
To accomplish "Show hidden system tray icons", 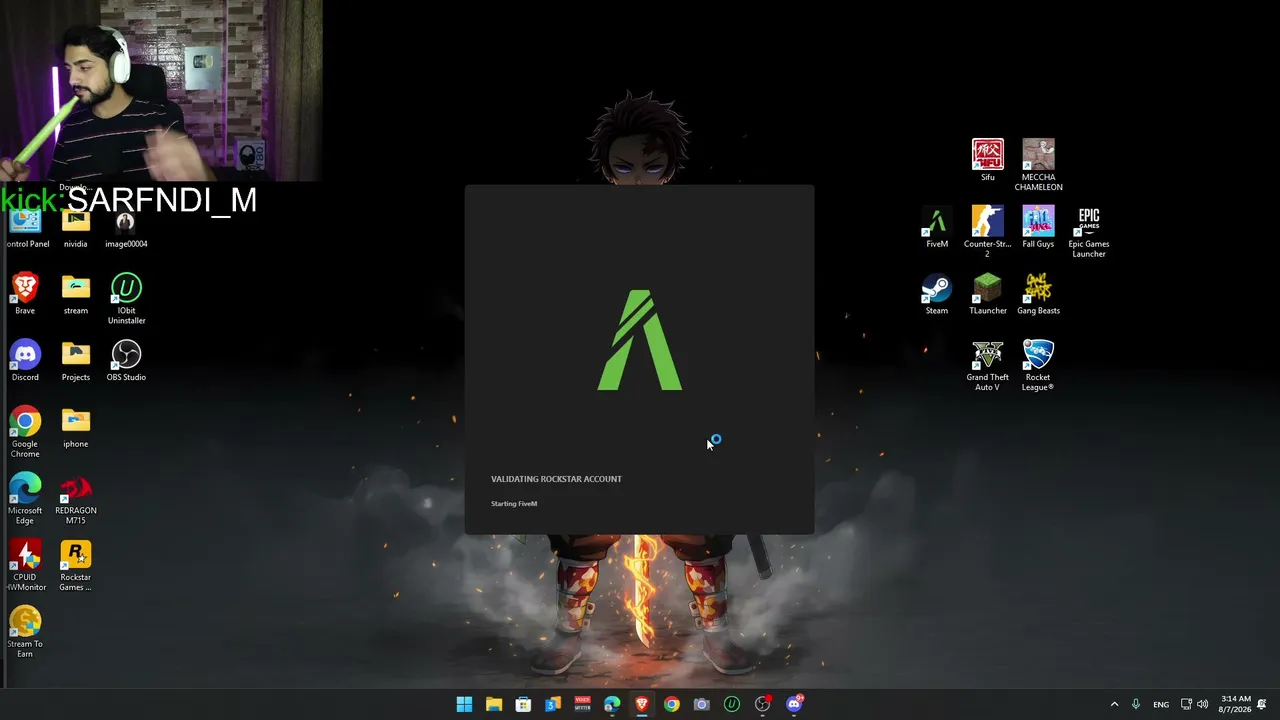I will pyautogui.click(x=1114, y=704).
